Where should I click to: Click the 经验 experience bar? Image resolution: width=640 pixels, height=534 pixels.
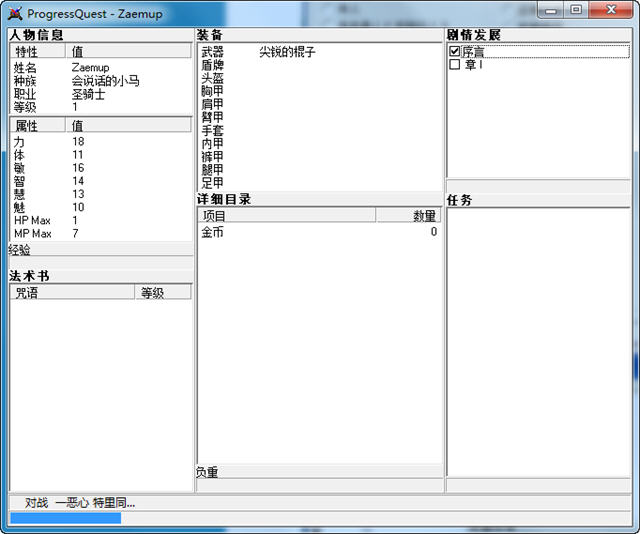pos(100,263)
